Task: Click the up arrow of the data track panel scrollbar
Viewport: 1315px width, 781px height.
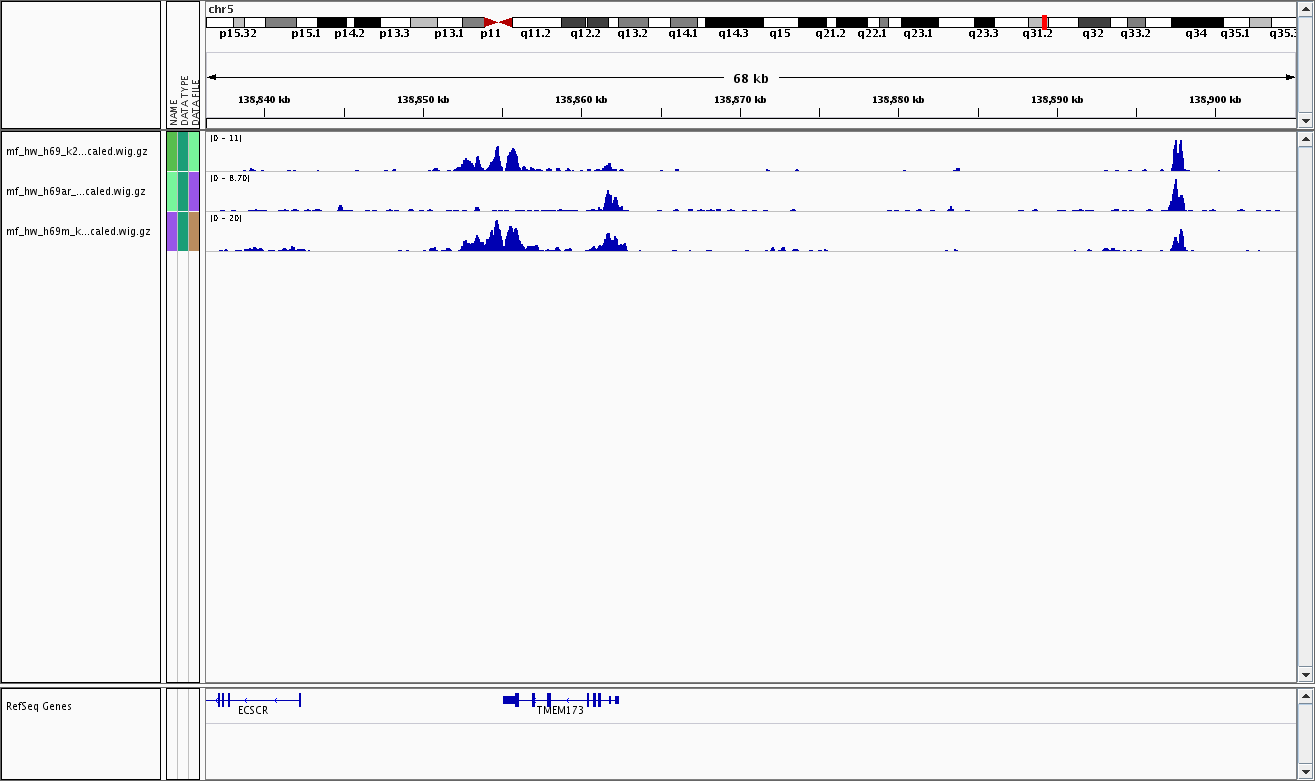Action: (1304, 140)
